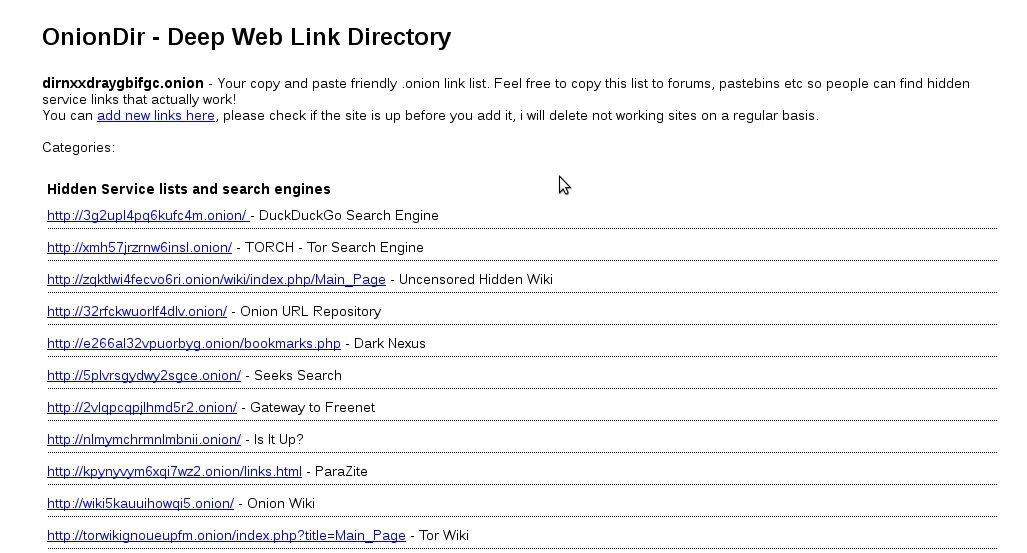Open the 'add new links here' link

156,116
